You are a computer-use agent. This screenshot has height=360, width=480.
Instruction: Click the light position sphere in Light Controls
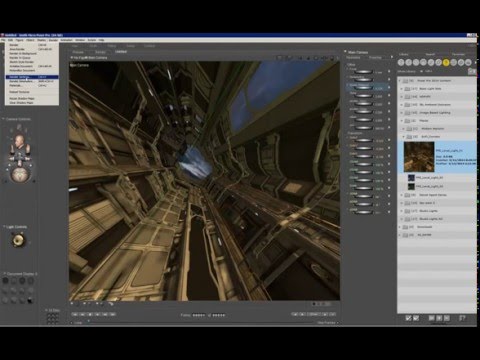18,240
